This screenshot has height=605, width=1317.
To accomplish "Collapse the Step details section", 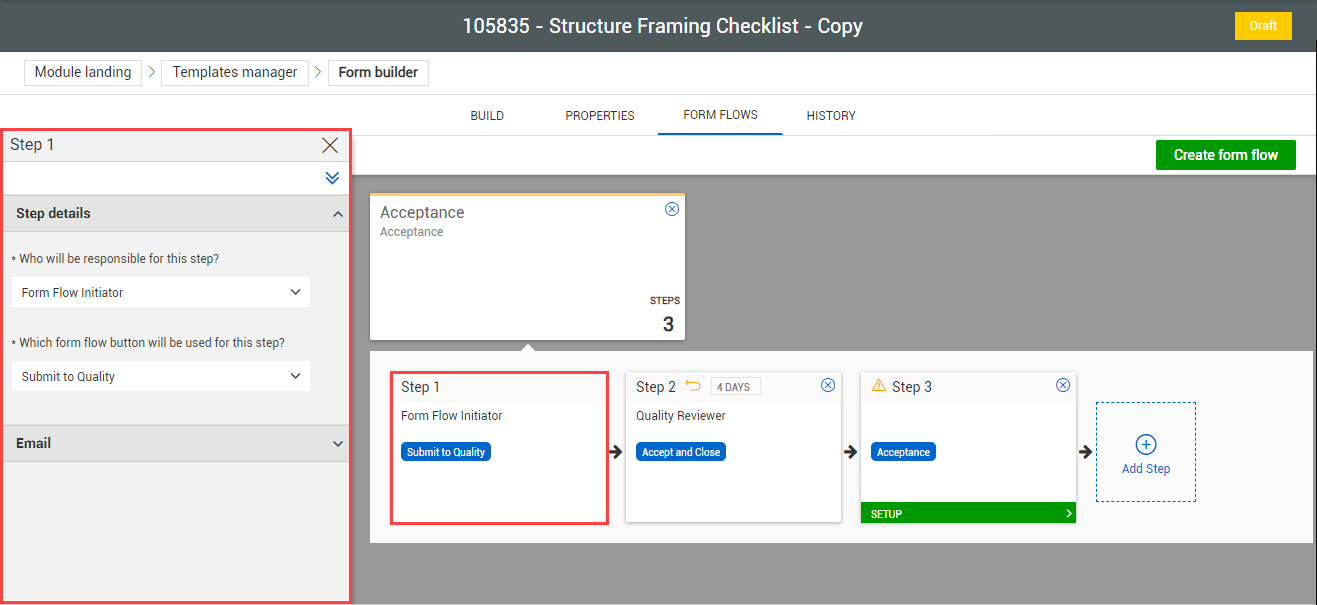I will pyautogui.click(x=337, y=213).
